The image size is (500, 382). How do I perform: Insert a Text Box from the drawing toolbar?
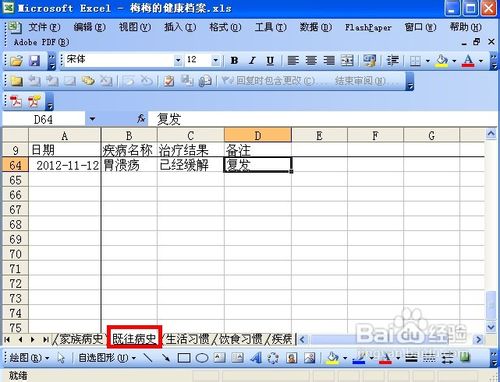(220, 358)
